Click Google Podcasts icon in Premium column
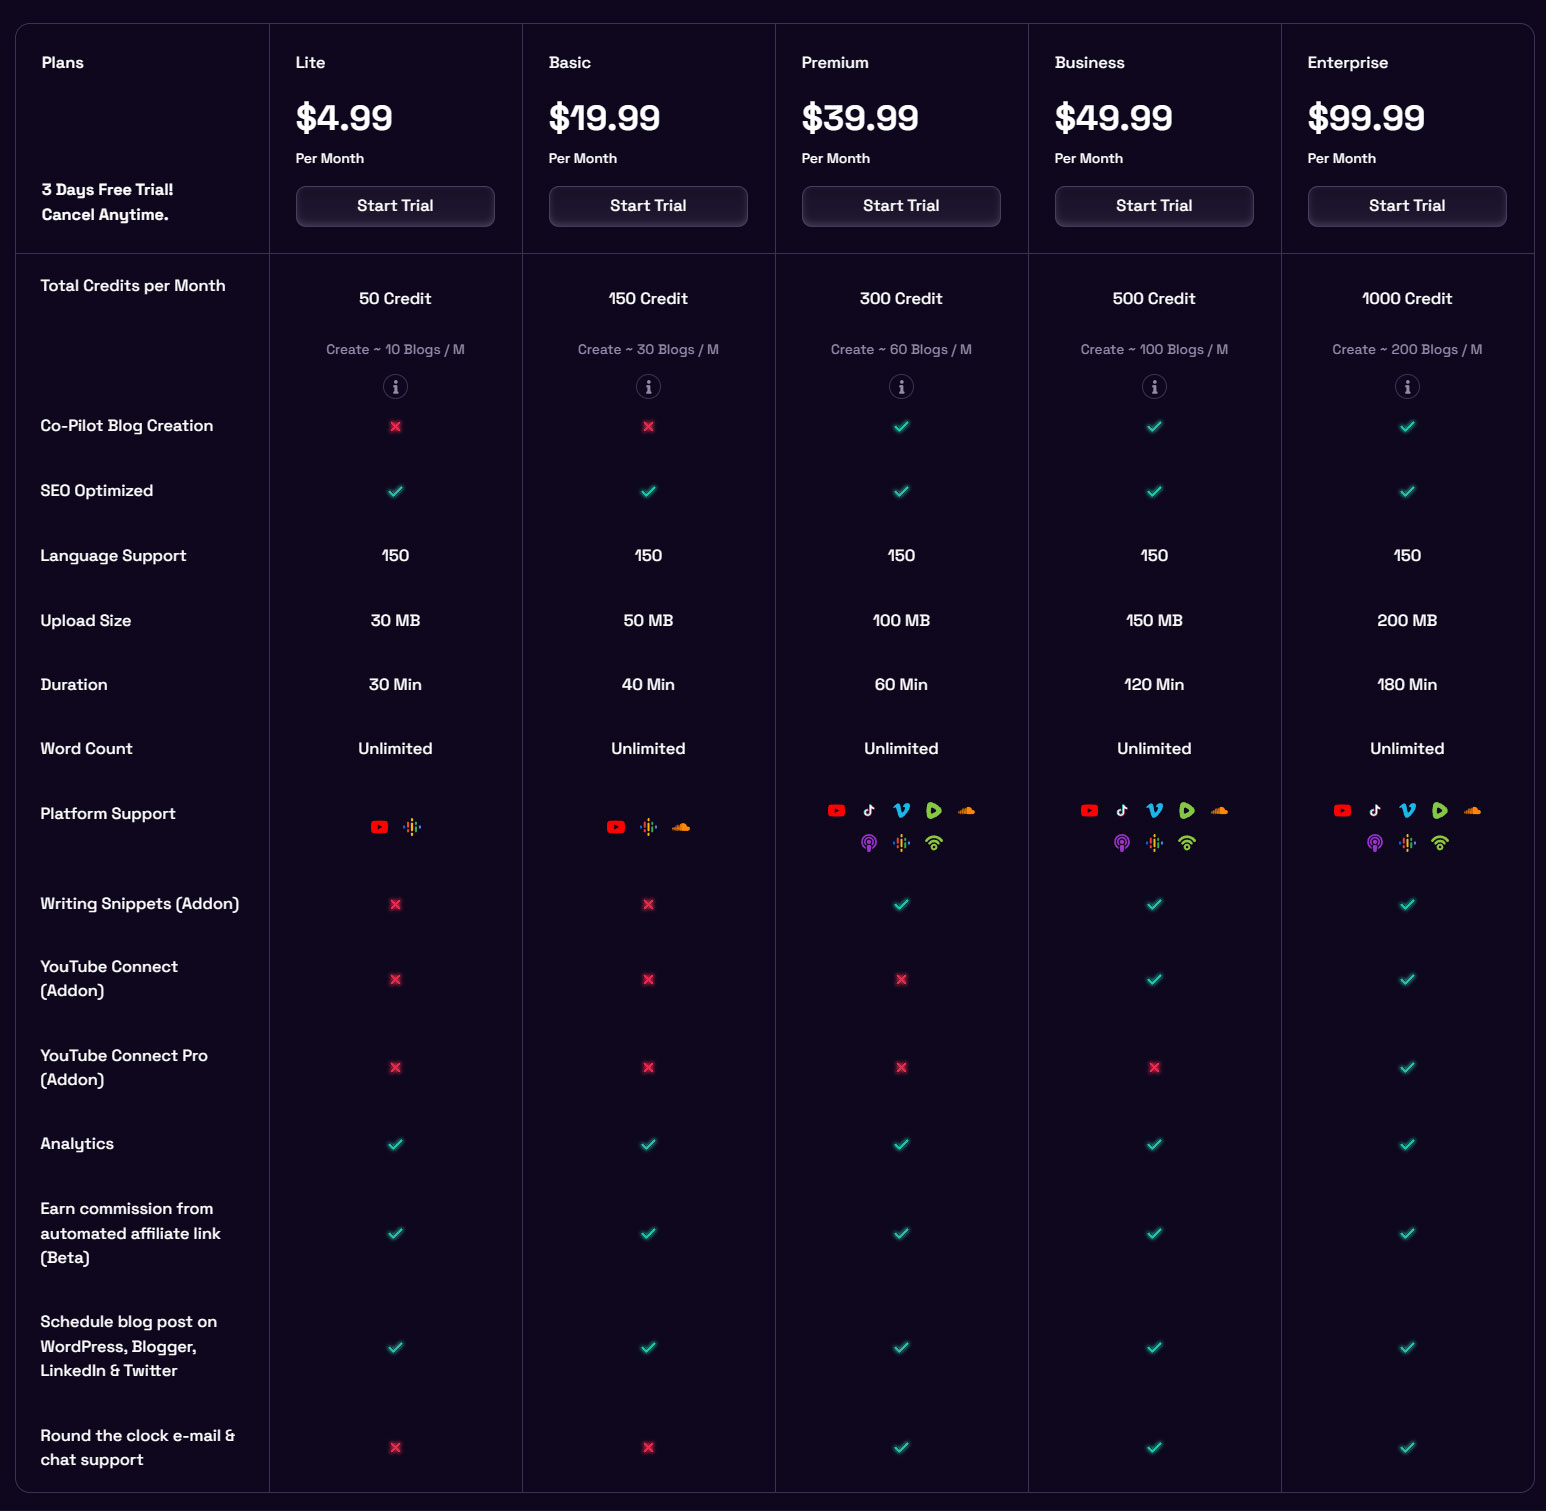Viewport: 1546px width, 1511px height. point(901,843)
